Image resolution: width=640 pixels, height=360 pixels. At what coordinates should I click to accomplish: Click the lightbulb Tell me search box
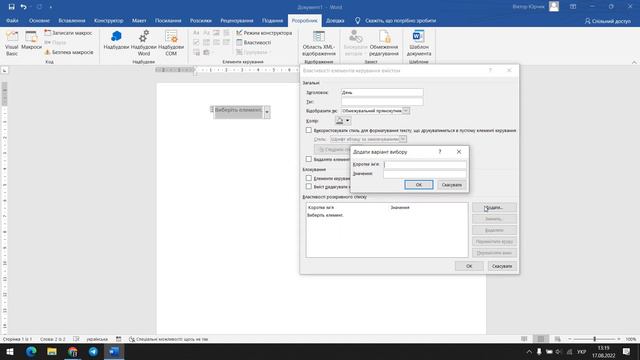tap(395, 20)
